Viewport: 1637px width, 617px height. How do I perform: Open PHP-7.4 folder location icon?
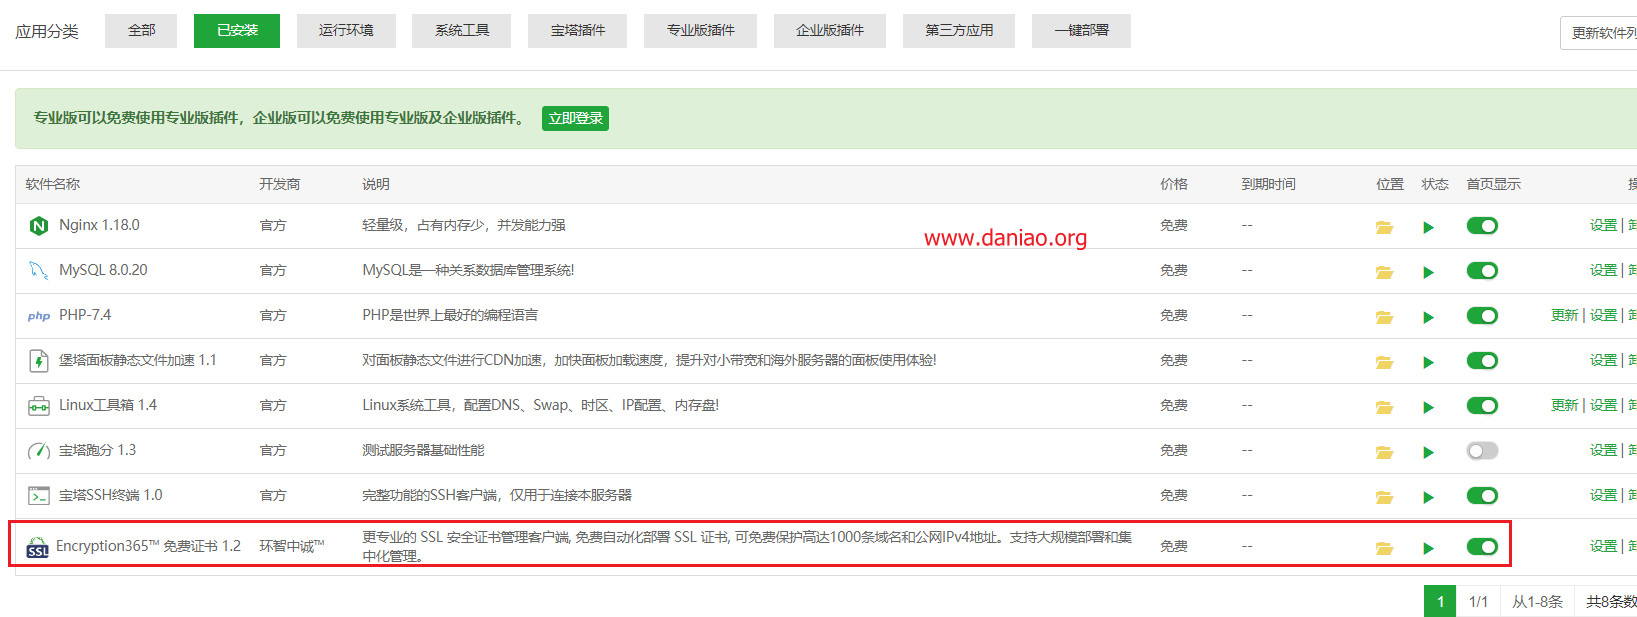[1384, 317]
